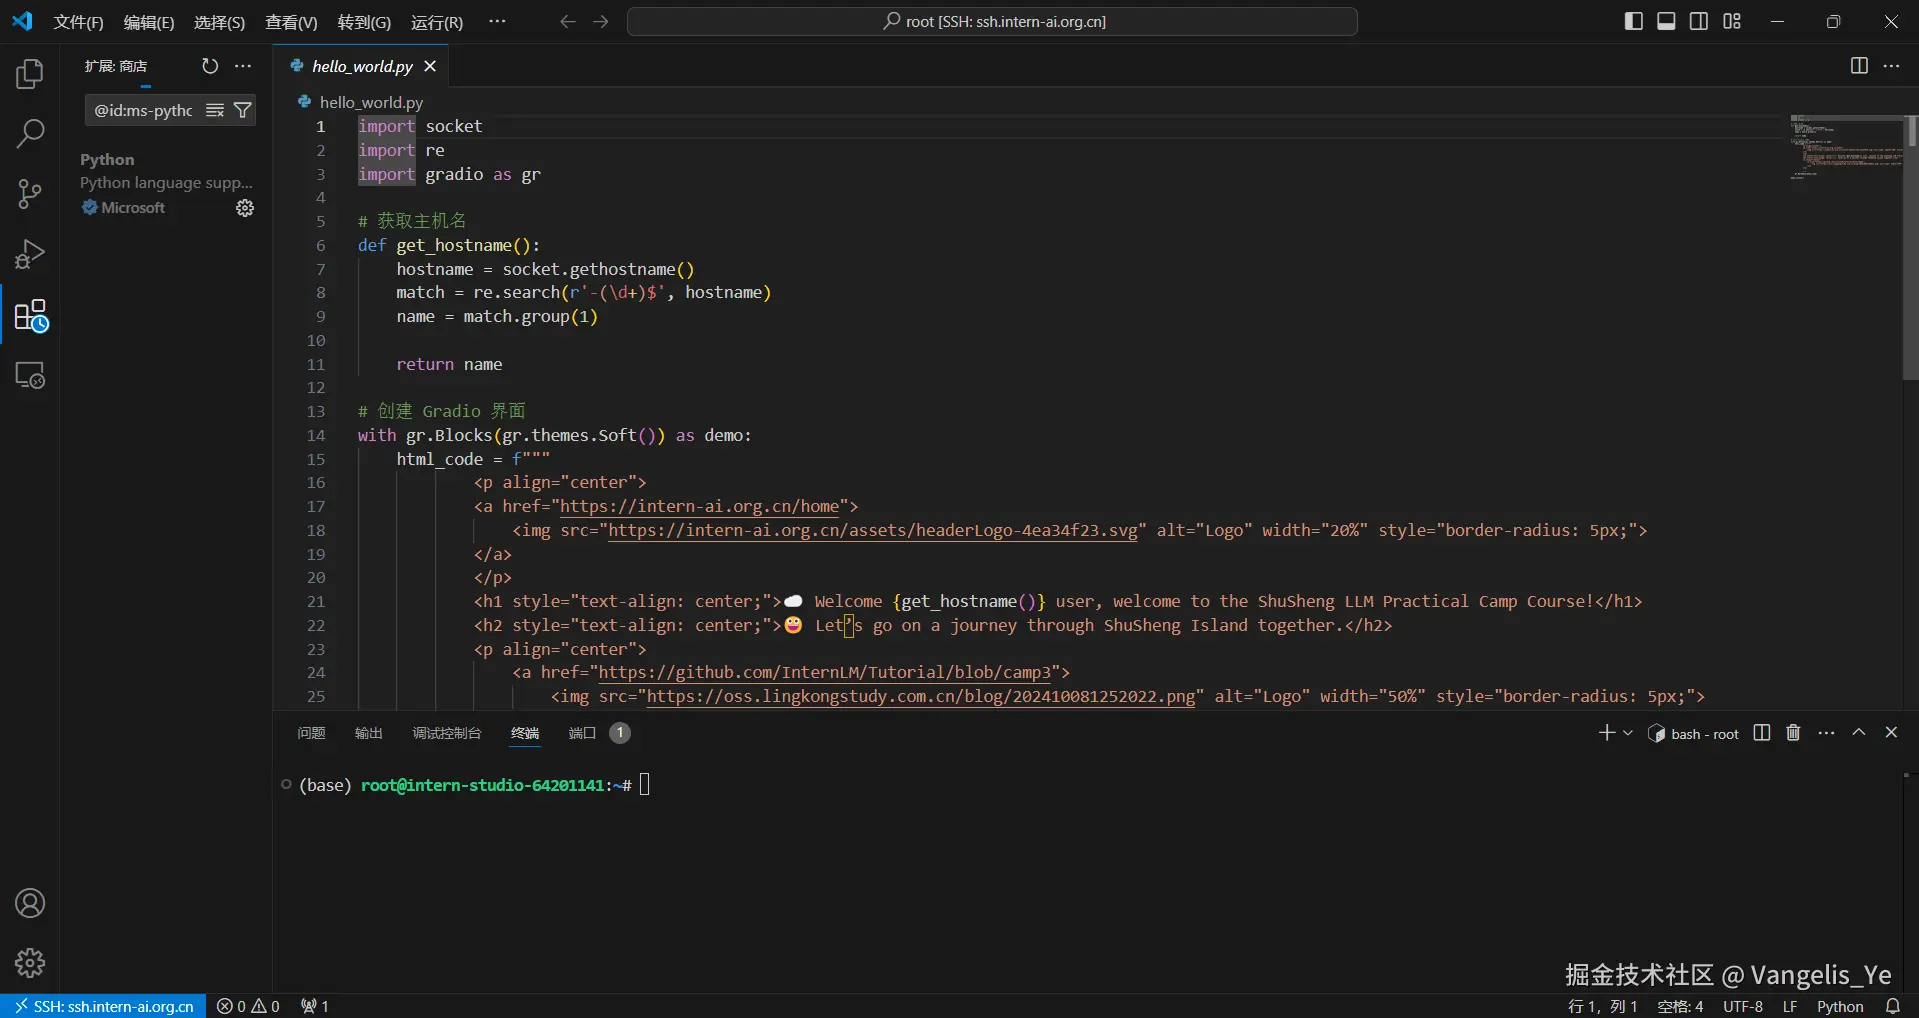This screenshot has height=1018, width=1919.
Task: Close the terminal panel
Action: tap(1891, 733)
